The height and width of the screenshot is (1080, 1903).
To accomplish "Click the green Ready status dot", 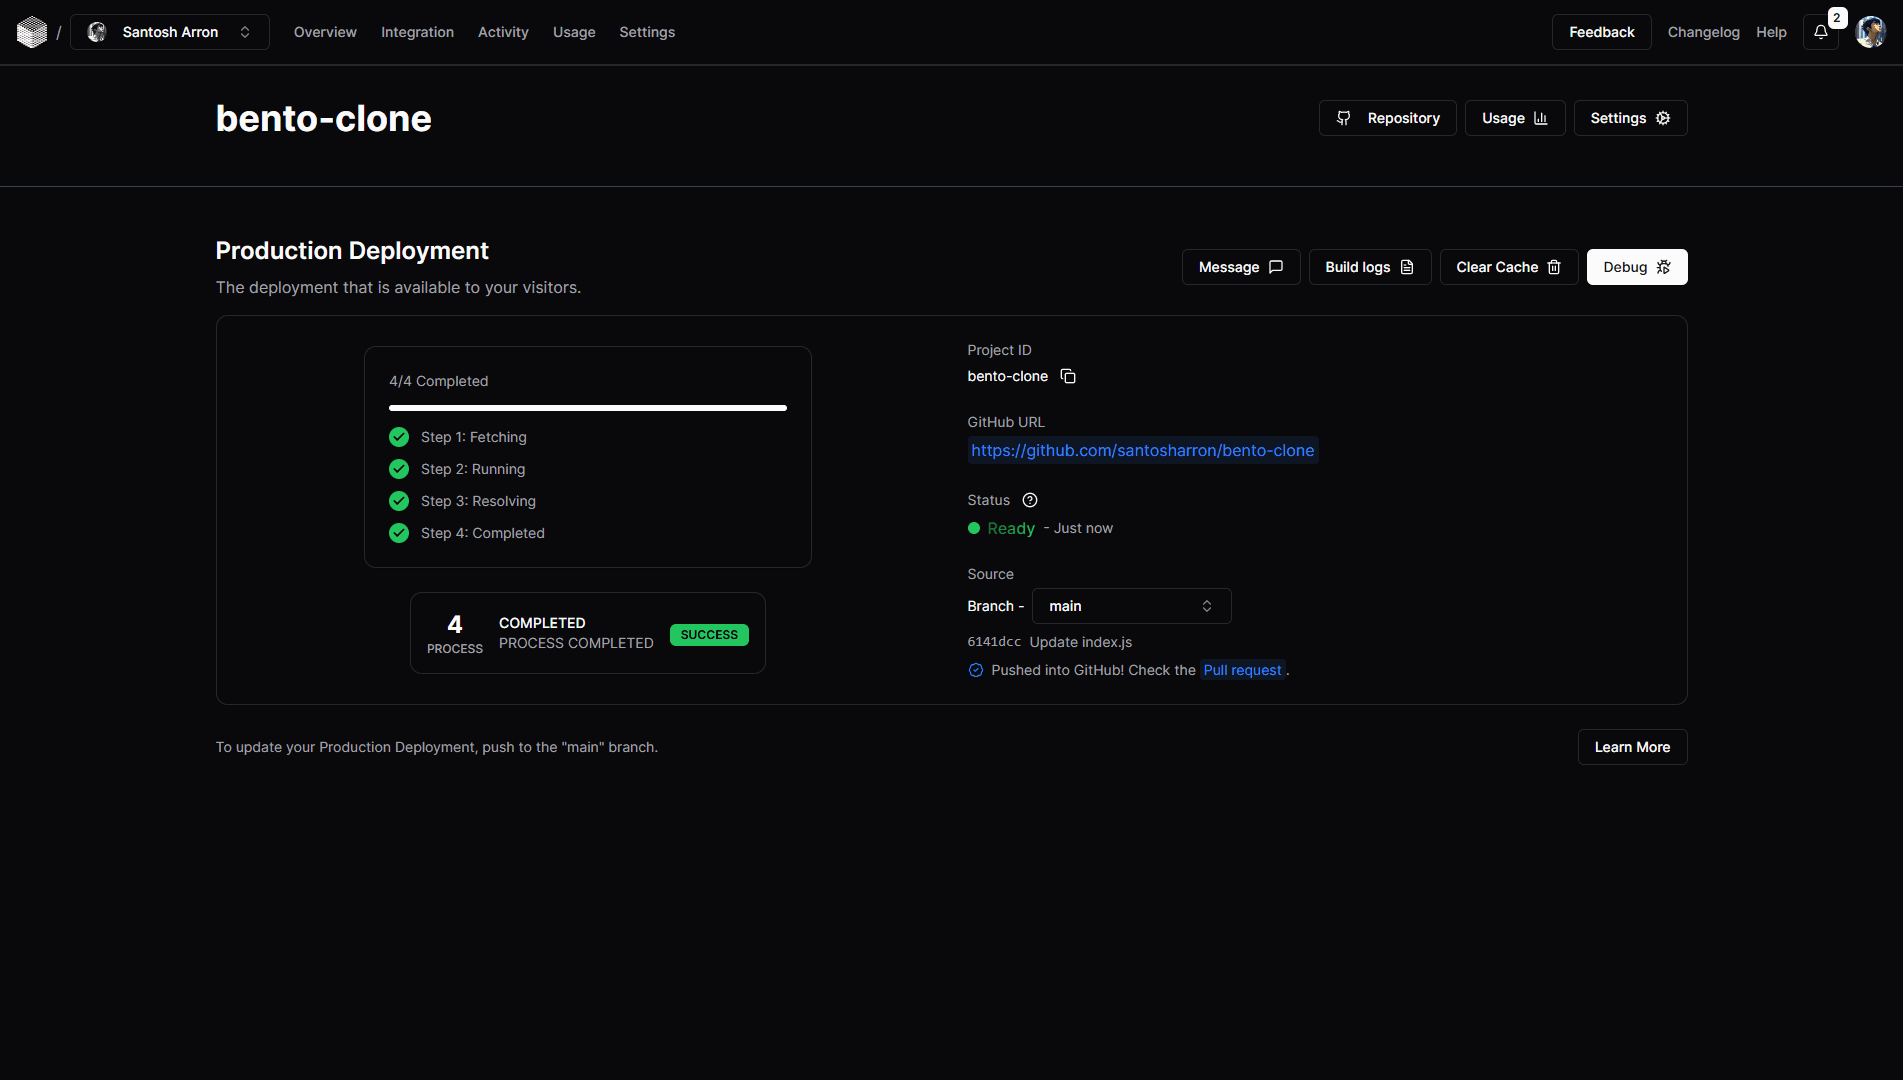I will coord(974,528).
